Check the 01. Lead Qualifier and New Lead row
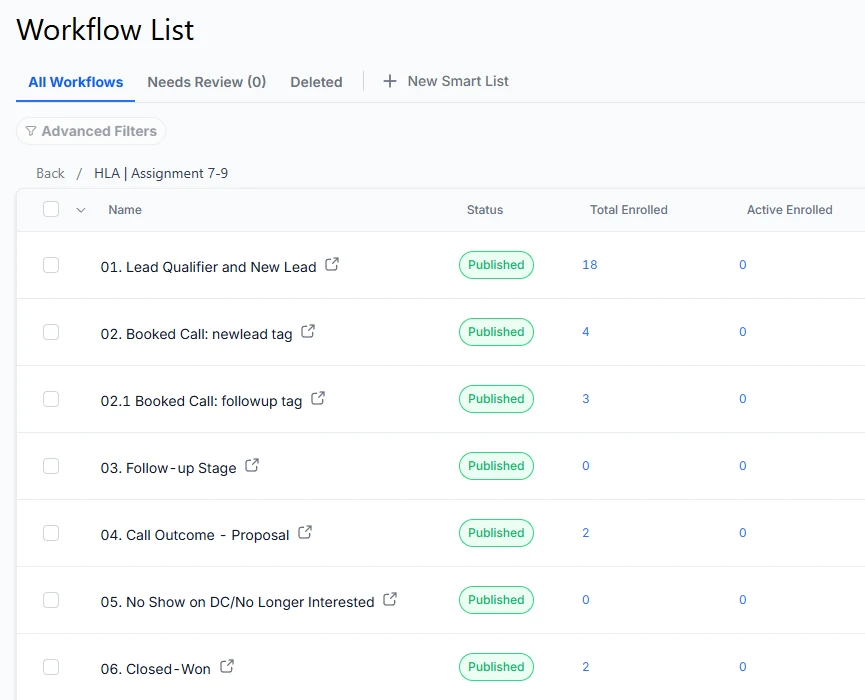865x700 pixels. click(51, 265)
